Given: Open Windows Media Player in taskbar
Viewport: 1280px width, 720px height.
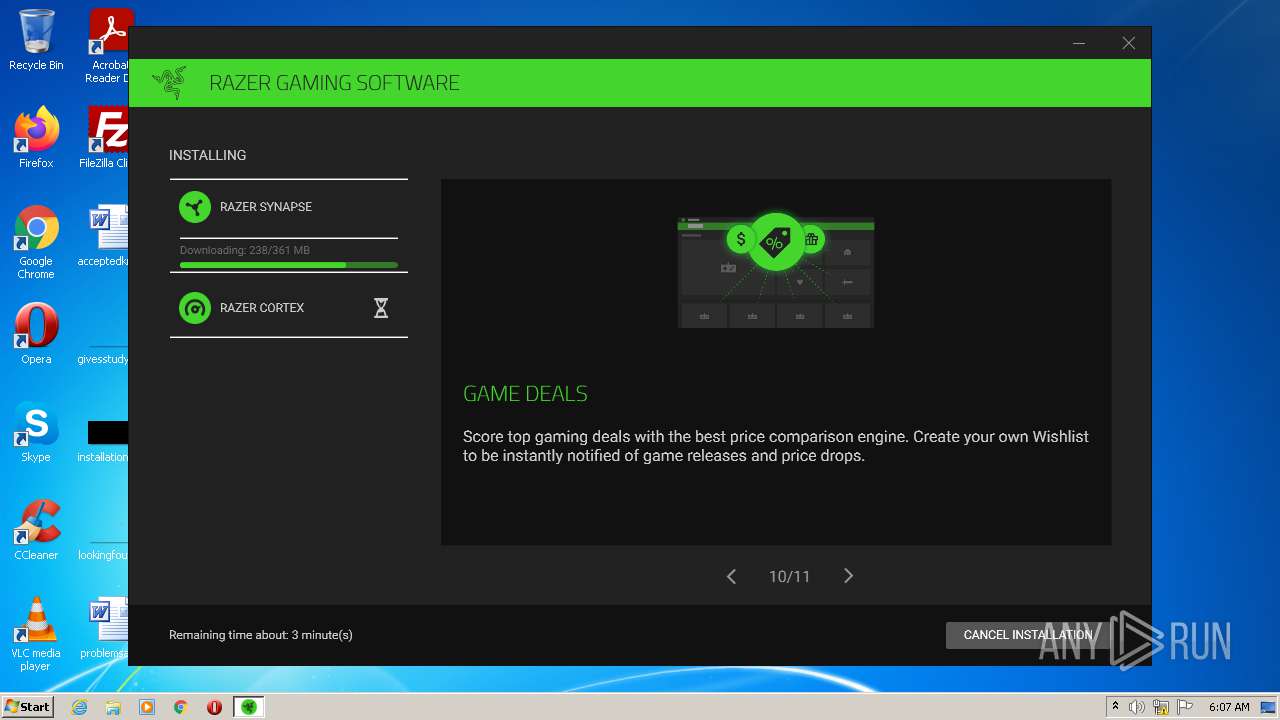Looking at the screenshot, I should pyautogui.click(x=147, y=707).
